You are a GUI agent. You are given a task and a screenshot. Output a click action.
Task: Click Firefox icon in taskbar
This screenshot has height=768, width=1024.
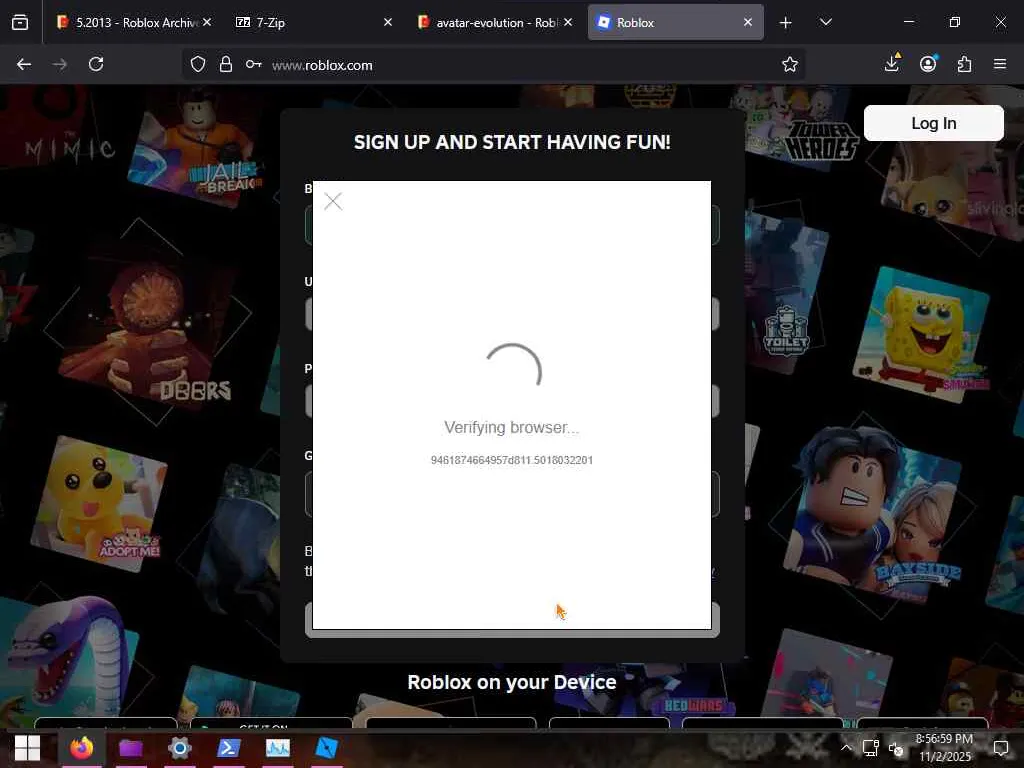82,748
